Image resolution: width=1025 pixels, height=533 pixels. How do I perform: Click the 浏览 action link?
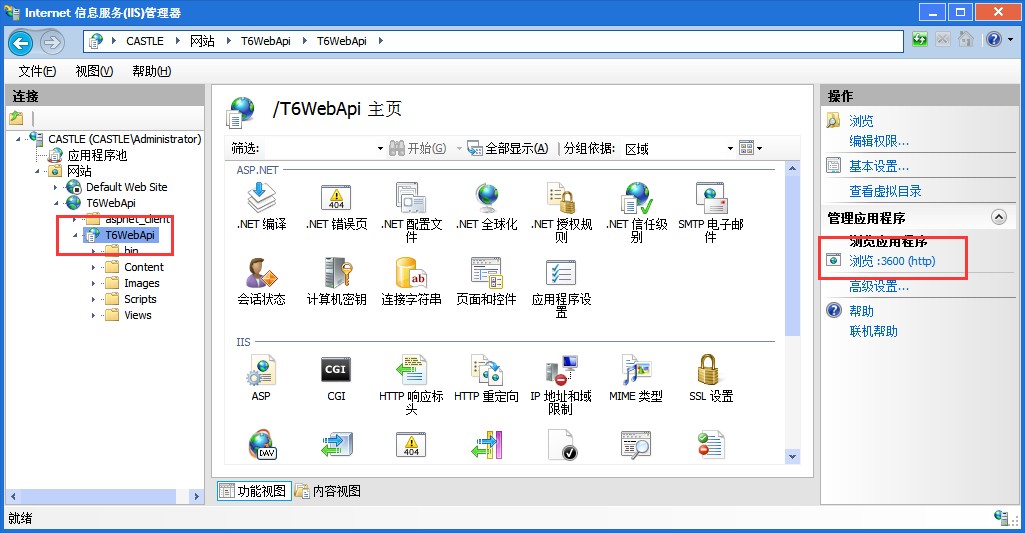tap(861, 121)
